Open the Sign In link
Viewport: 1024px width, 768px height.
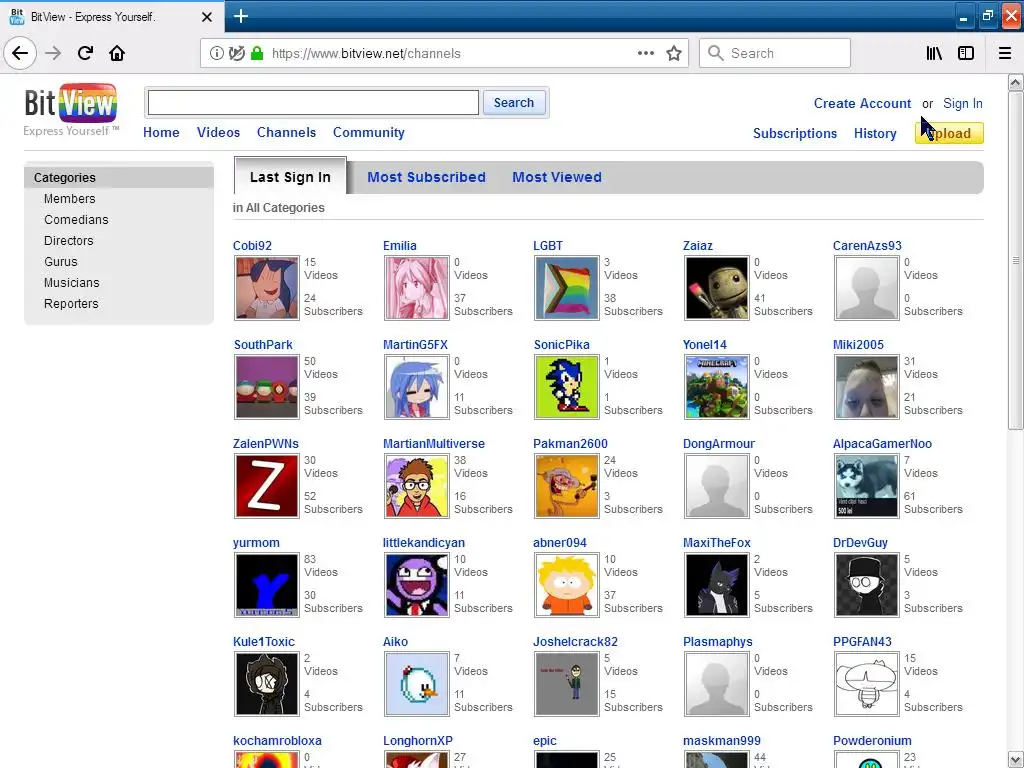963,103
